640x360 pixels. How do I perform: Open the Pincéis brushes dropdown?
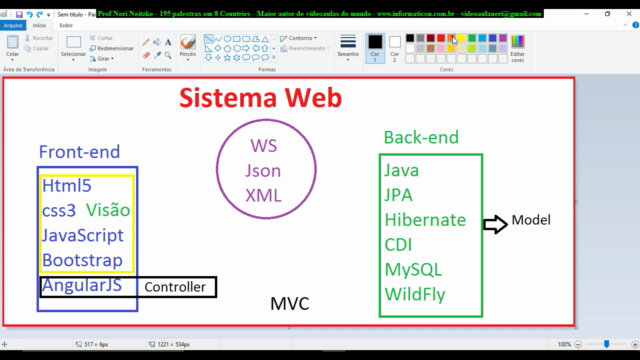click(x=188, y=60)
